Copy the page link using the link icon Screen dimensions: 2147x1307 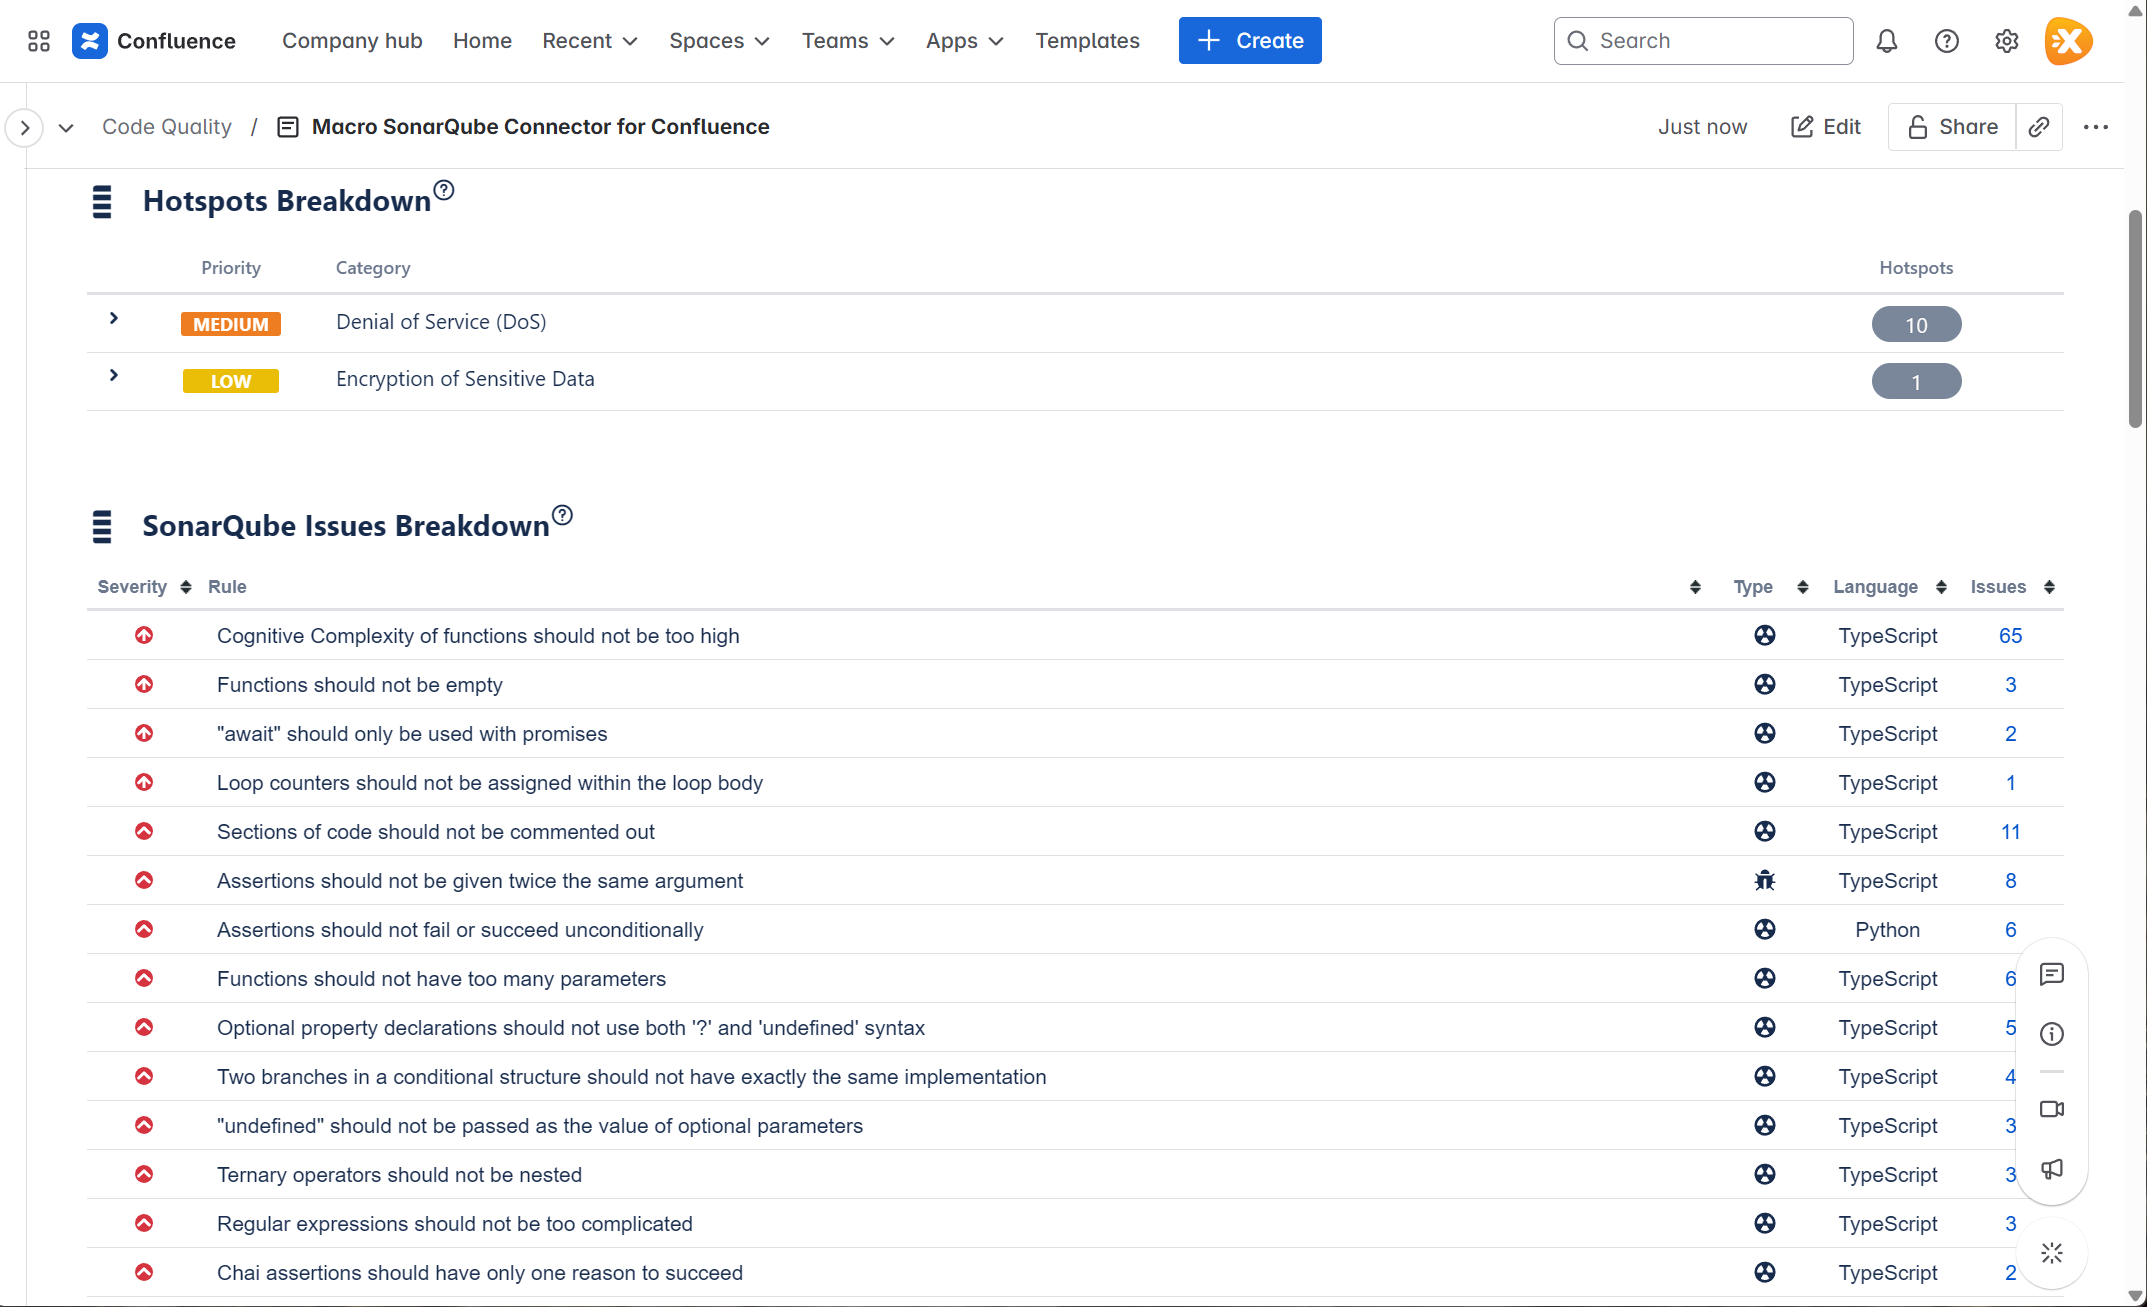coord(2040,127)
